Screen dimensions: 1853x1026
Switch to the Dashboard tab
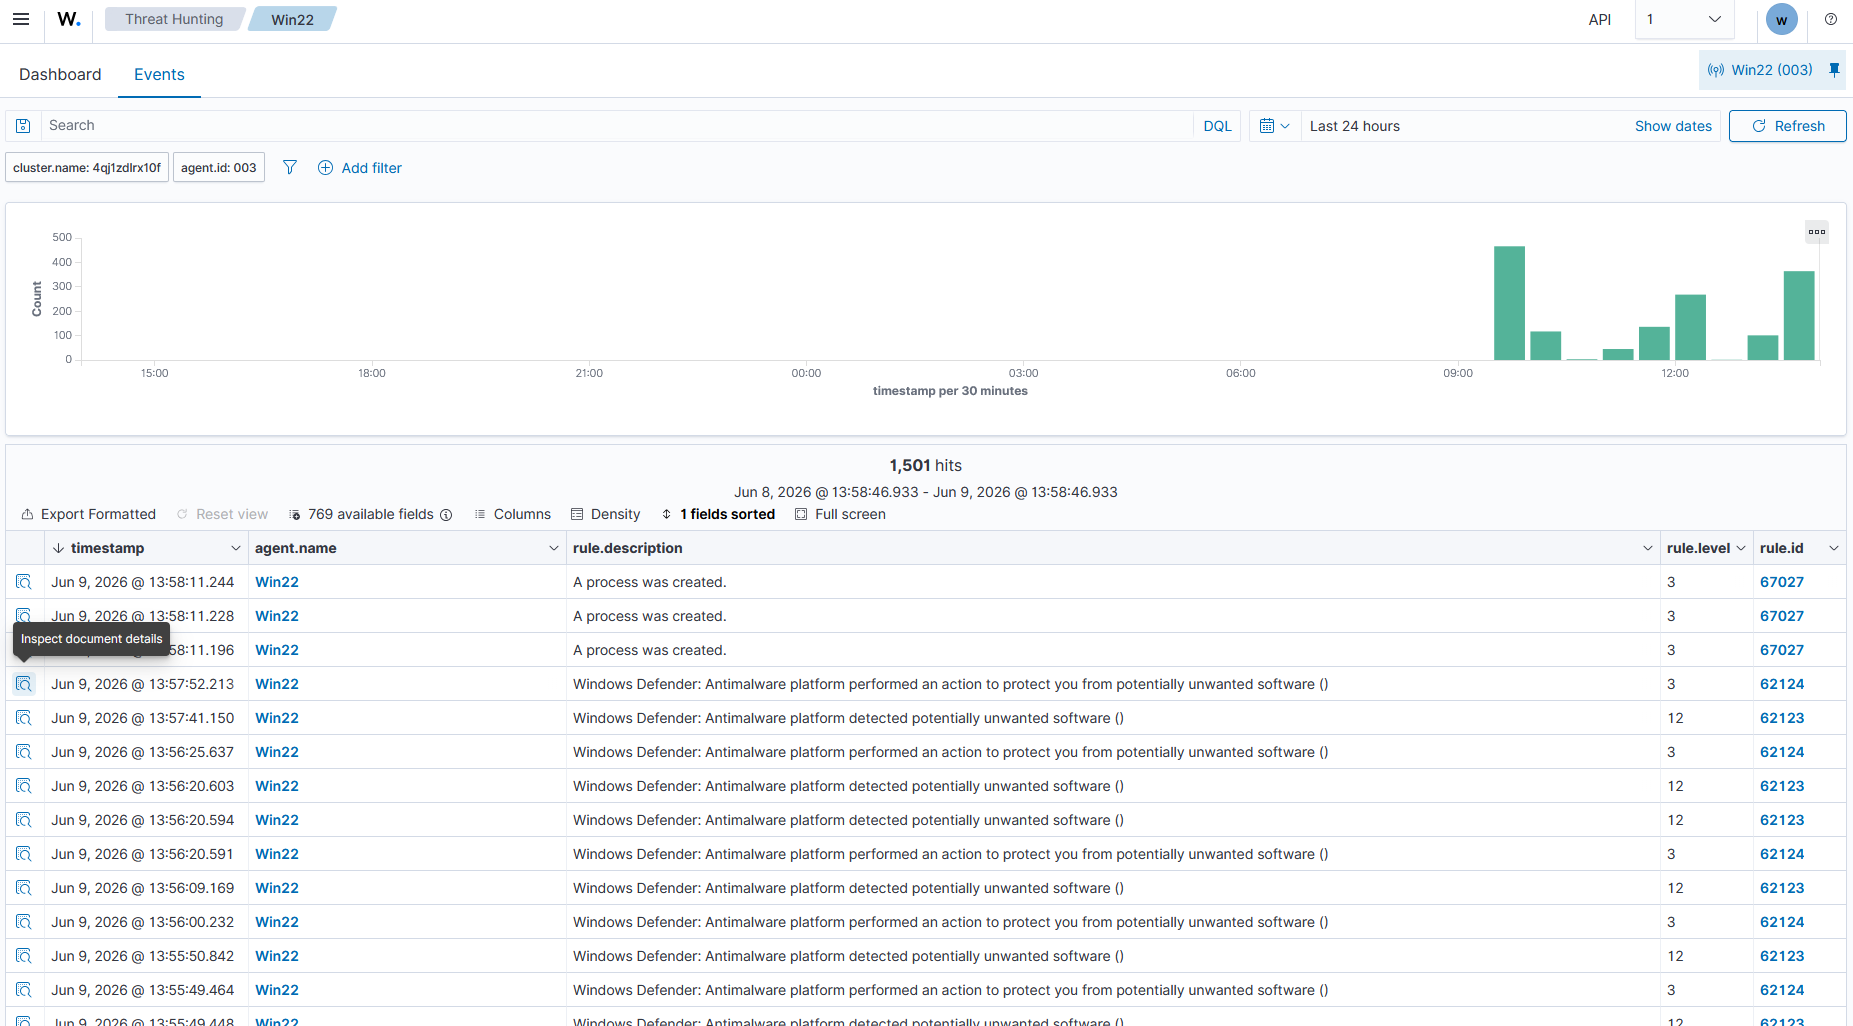click(60, 74)
